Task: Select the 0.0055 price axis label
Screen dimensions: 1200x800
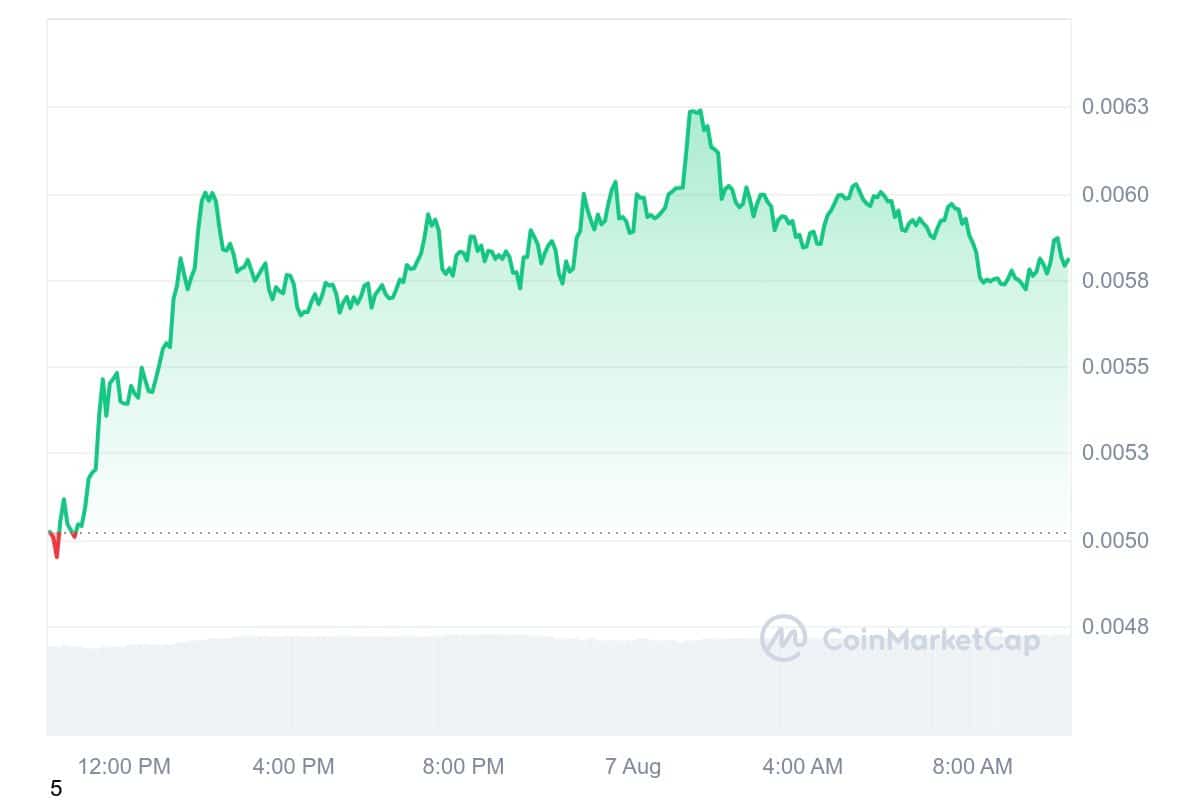Action: pos(1115,367)
